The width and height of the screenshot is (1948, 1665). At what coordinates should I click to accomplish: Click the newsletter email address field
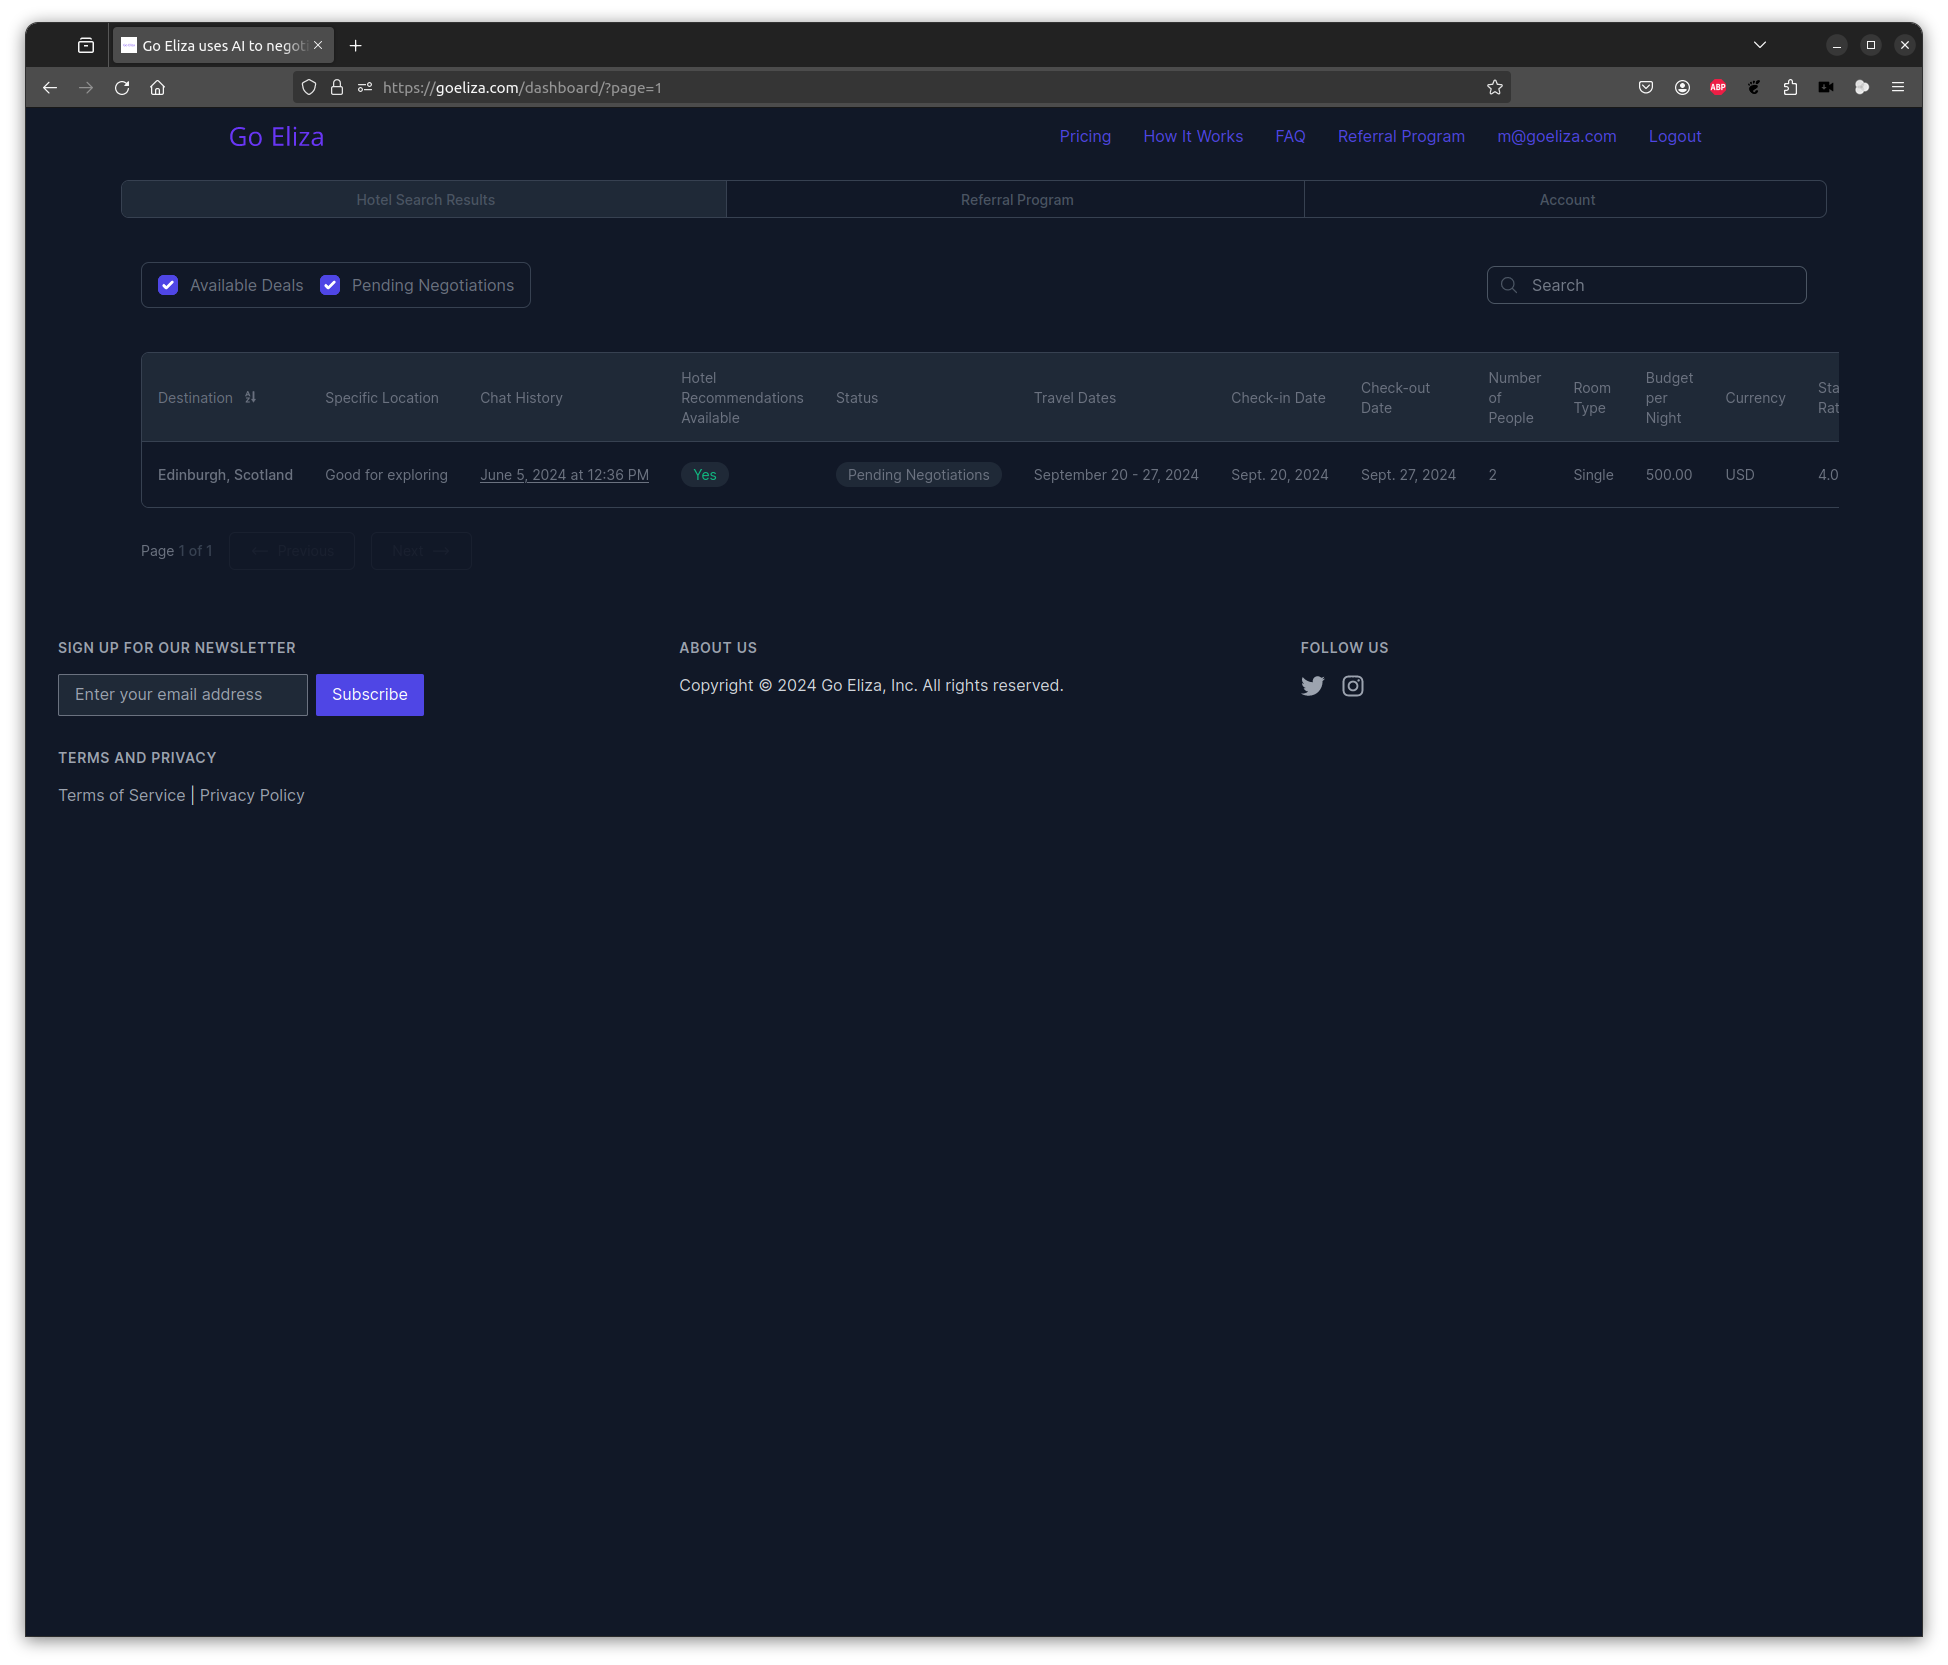coord(183,695)
